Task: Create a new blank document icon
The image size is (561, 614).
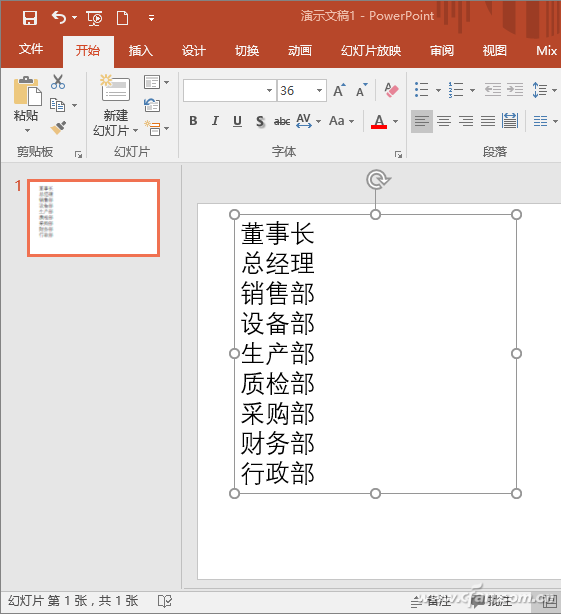Action: coord(123,18)
